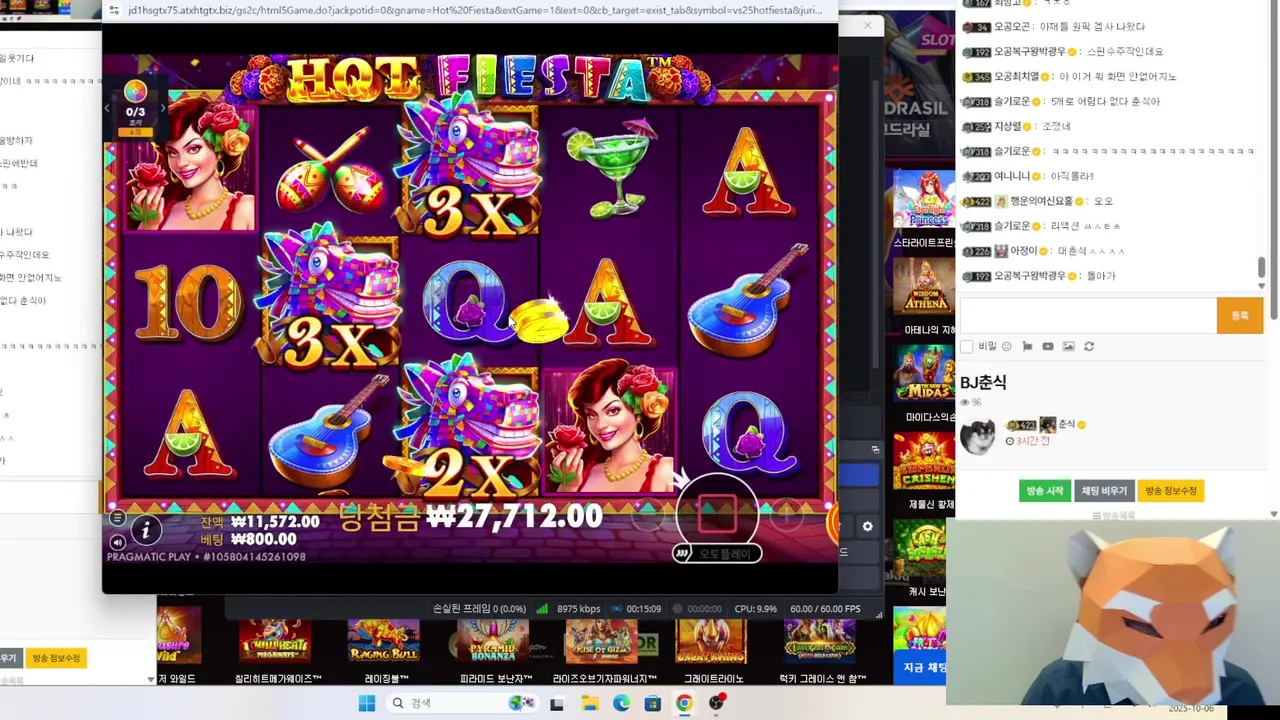
Task: Stop the spin with the square button
Action: (x=717, y=514)
